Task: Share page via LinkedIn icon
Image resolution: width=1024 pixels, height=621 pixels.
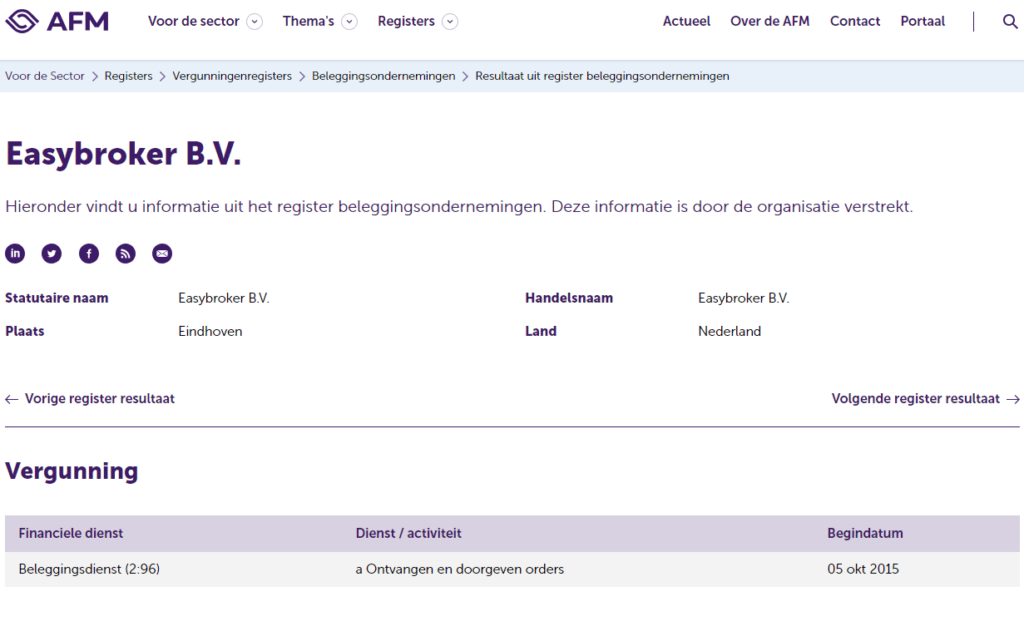Action: pos(15,253)
